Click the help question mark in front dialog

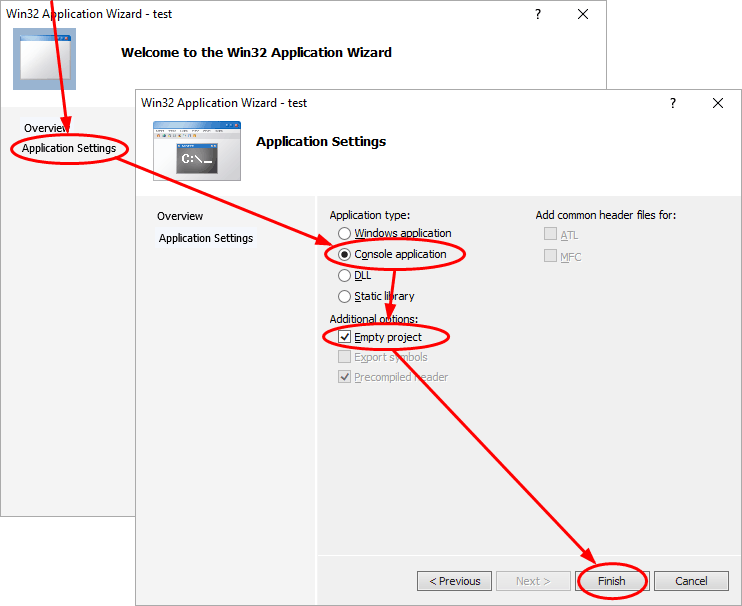672,103
